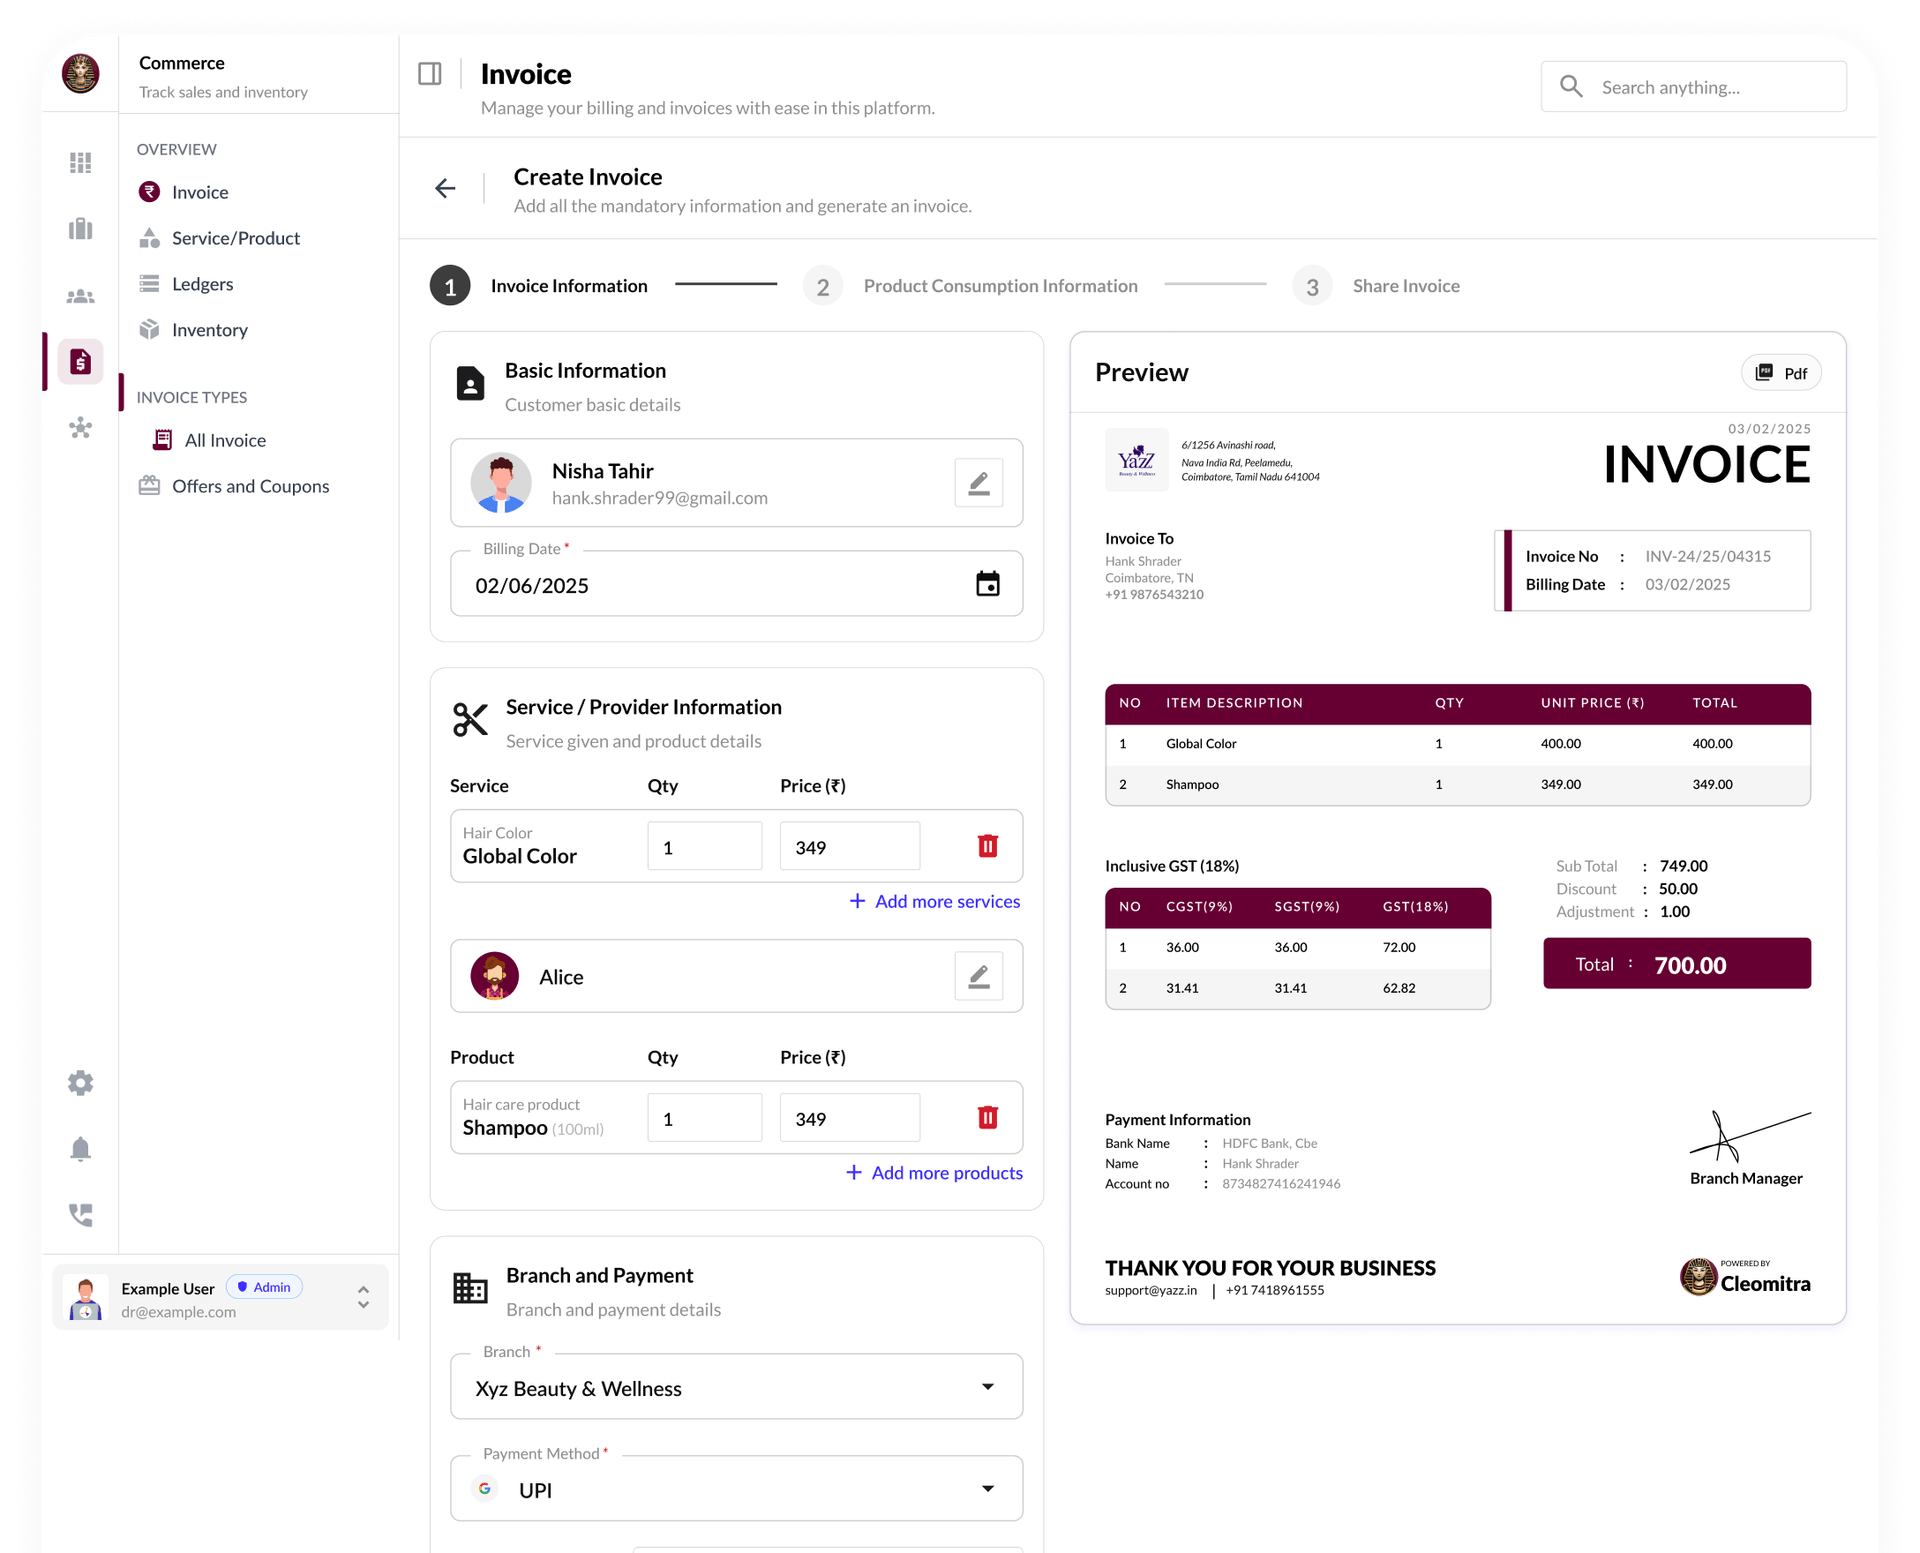Open the dashboard grid icon in sidebar
This screenshot has height=1553, width=1920.
point(80,162)
